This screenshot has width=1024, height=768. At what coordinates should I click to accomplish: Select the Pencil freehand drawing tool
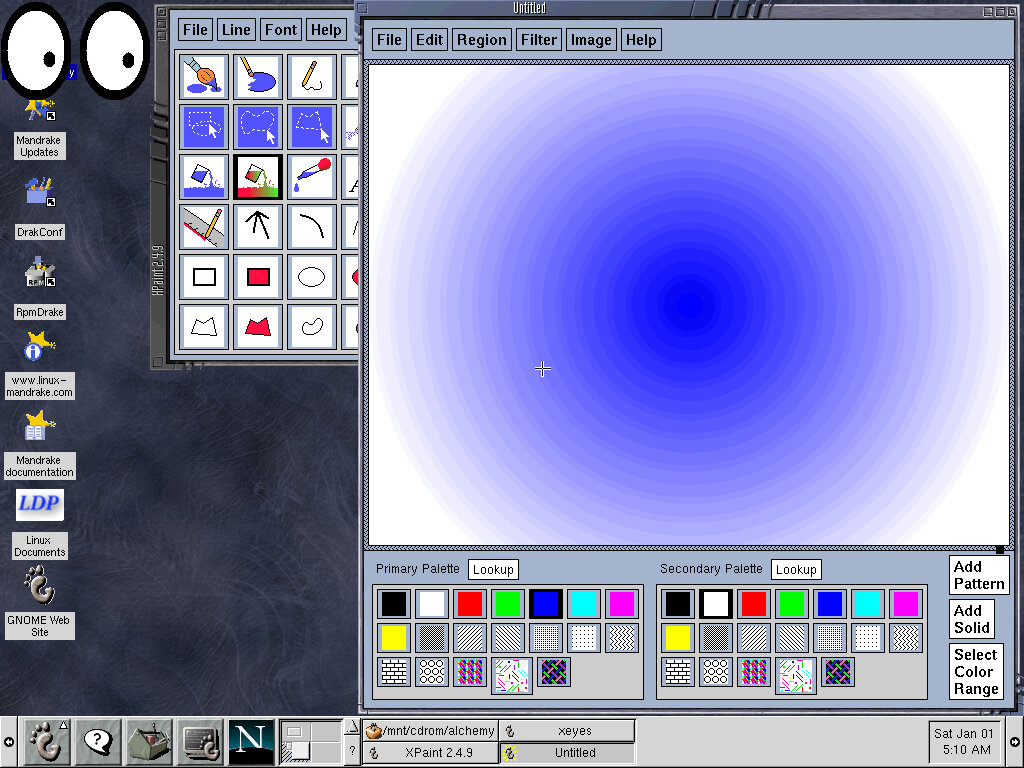point(312,77)
